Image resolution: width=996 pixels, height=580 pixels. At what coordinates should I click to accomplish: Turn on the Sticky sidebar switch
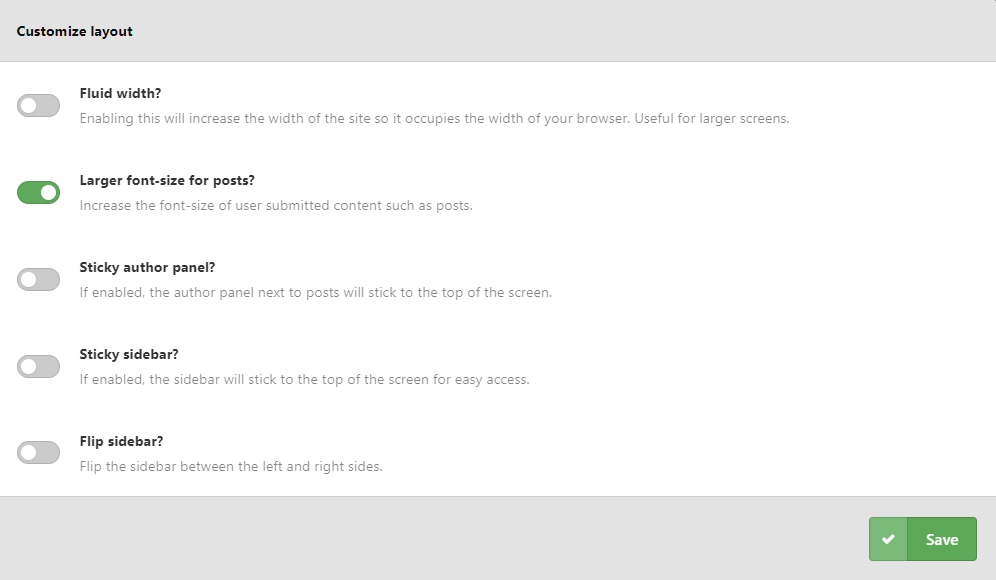[38, 366]
